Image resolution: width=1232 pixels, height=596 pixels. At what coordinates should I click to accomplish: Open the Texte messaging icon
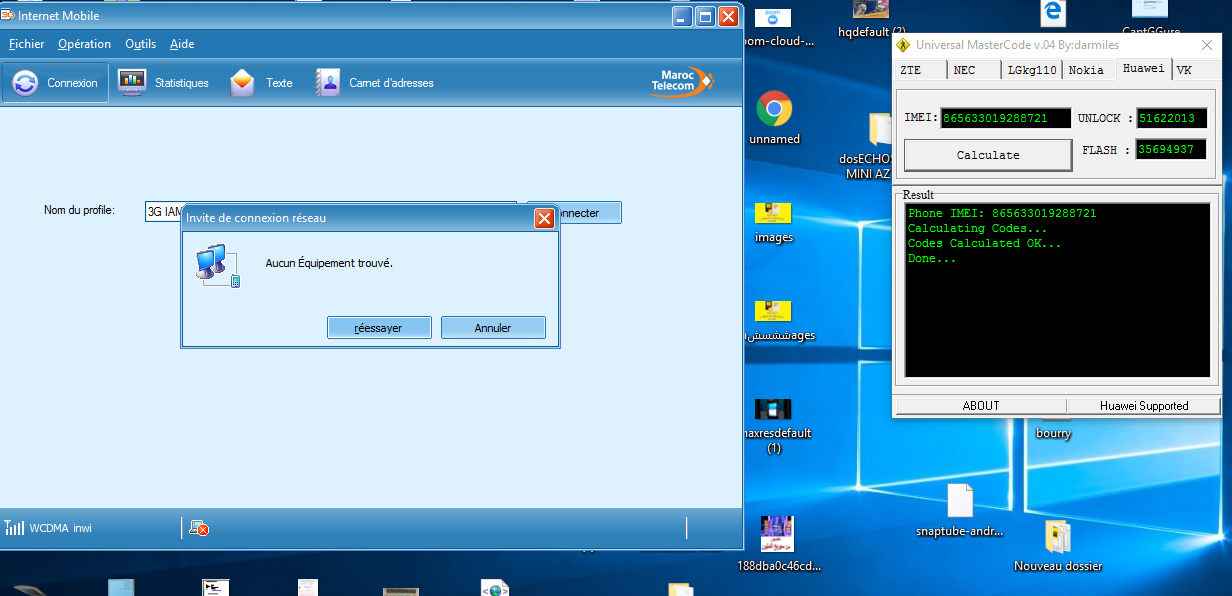[261, 83]
